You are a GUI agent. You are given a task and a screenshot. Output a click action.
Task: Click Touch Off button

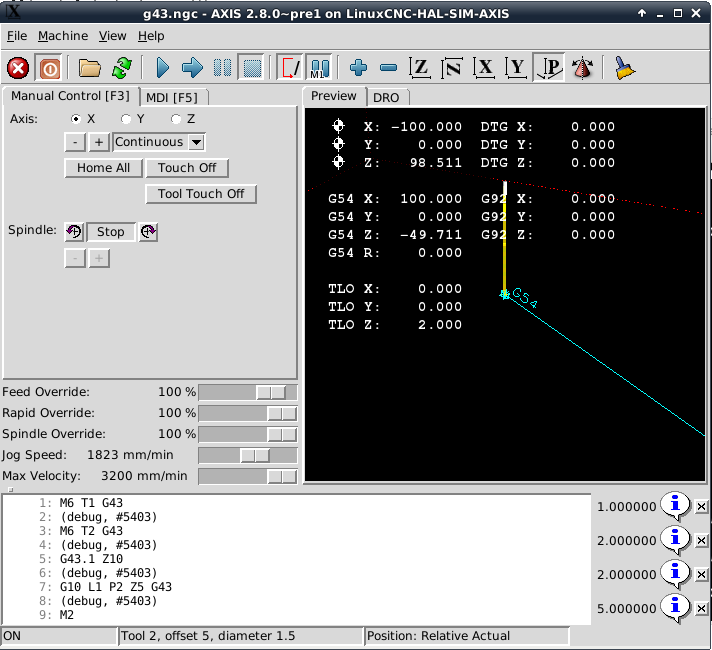(x=187, y=168)
